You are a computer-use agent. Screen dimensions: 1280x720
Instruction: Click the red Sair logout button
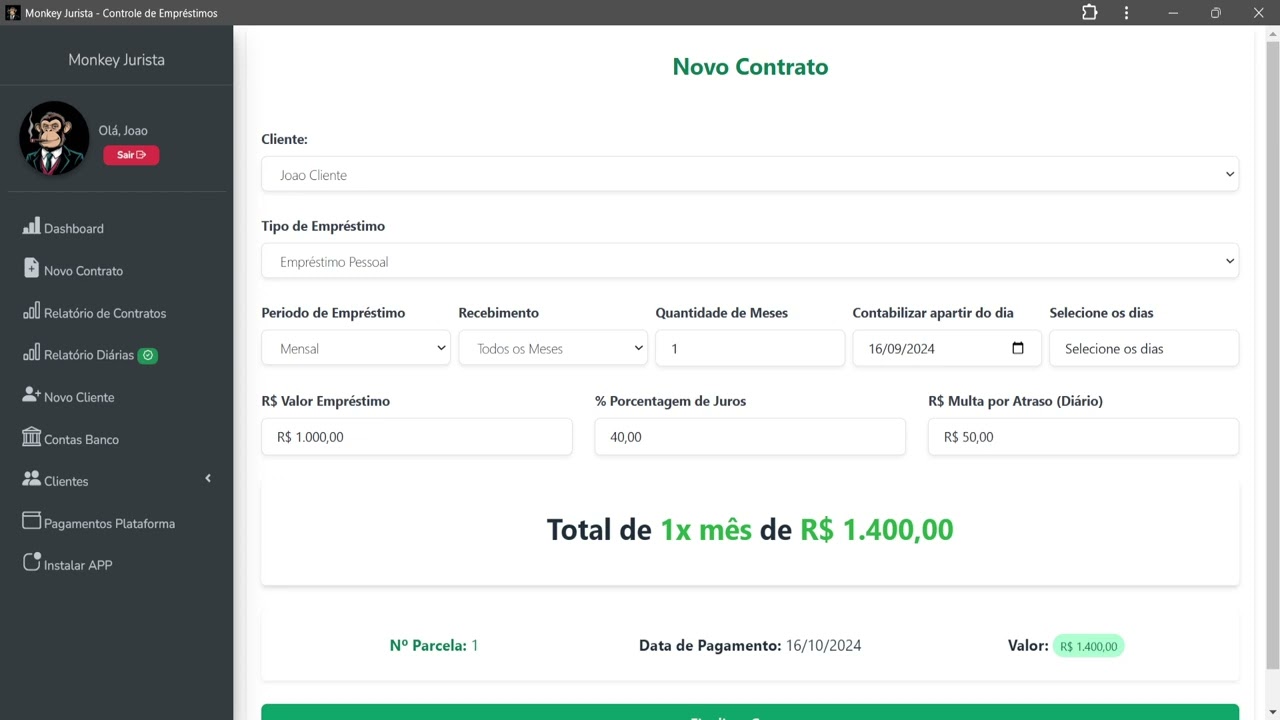(x=131, y=155)
